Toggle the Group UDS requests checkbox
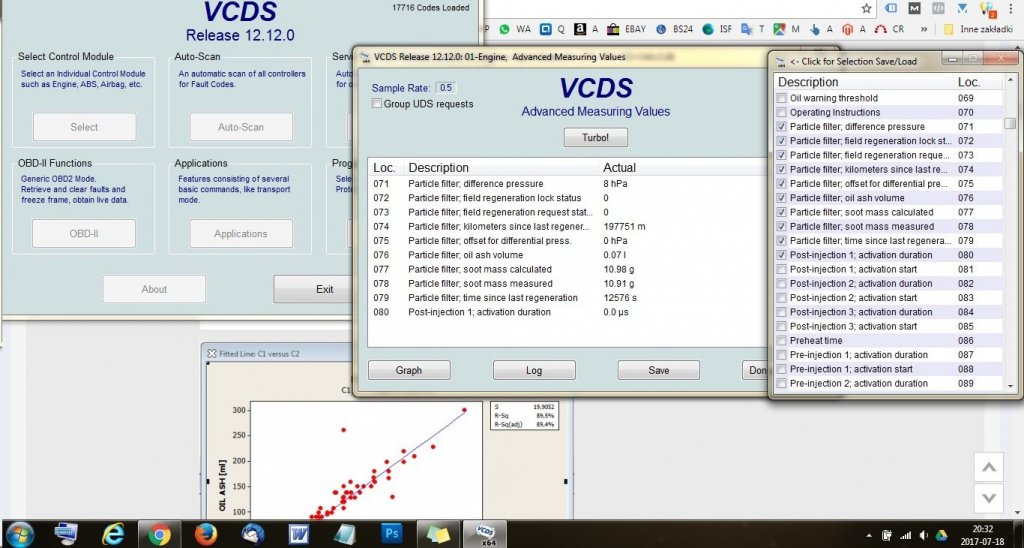 377,103
